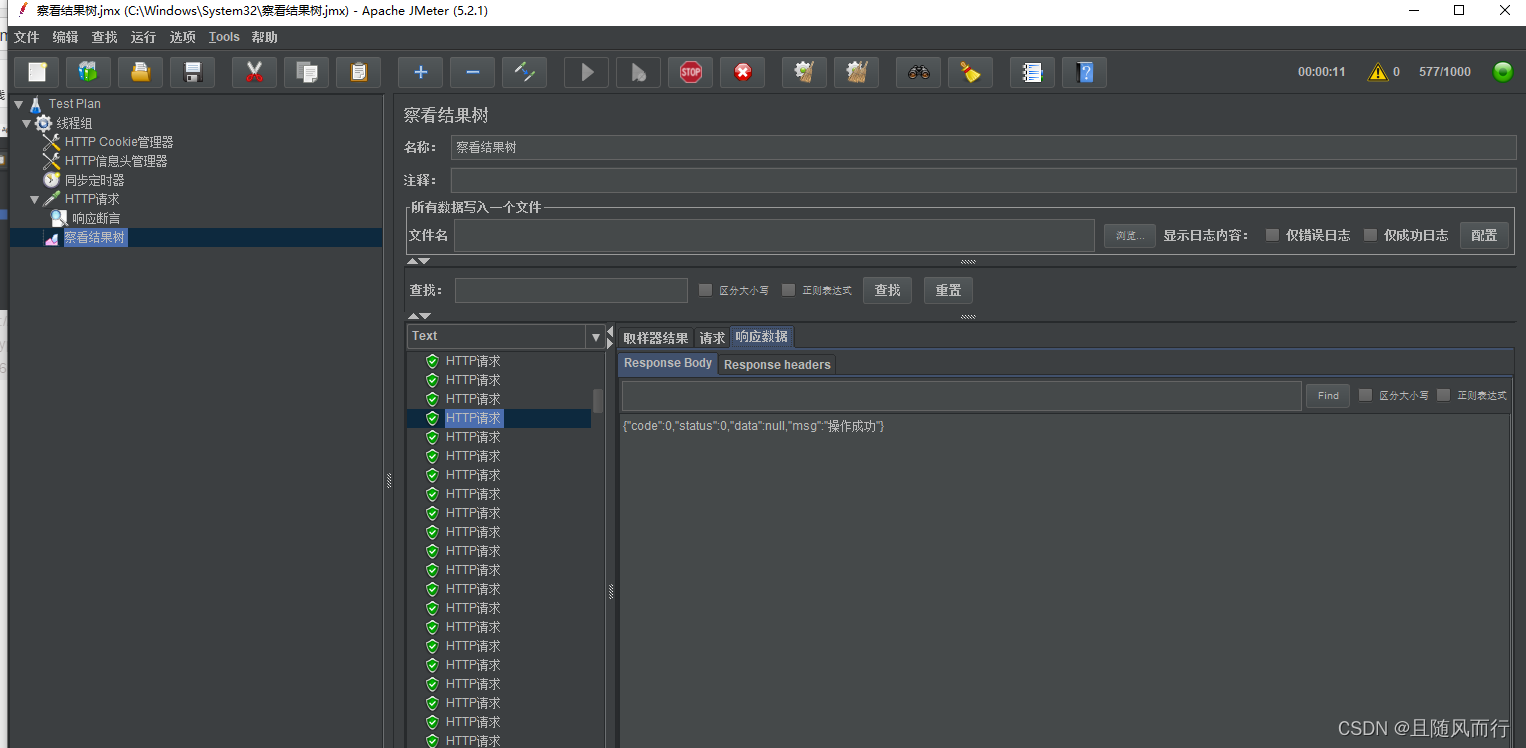Click the Reset search brush icon

[x=970, y=72]
